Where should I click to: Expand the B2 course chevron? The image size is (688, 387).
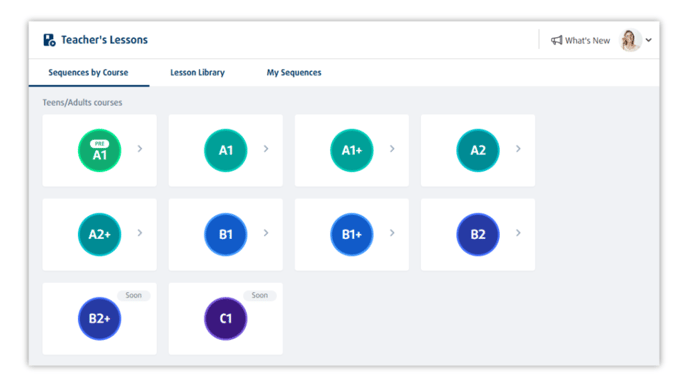(x=518, y=233)
